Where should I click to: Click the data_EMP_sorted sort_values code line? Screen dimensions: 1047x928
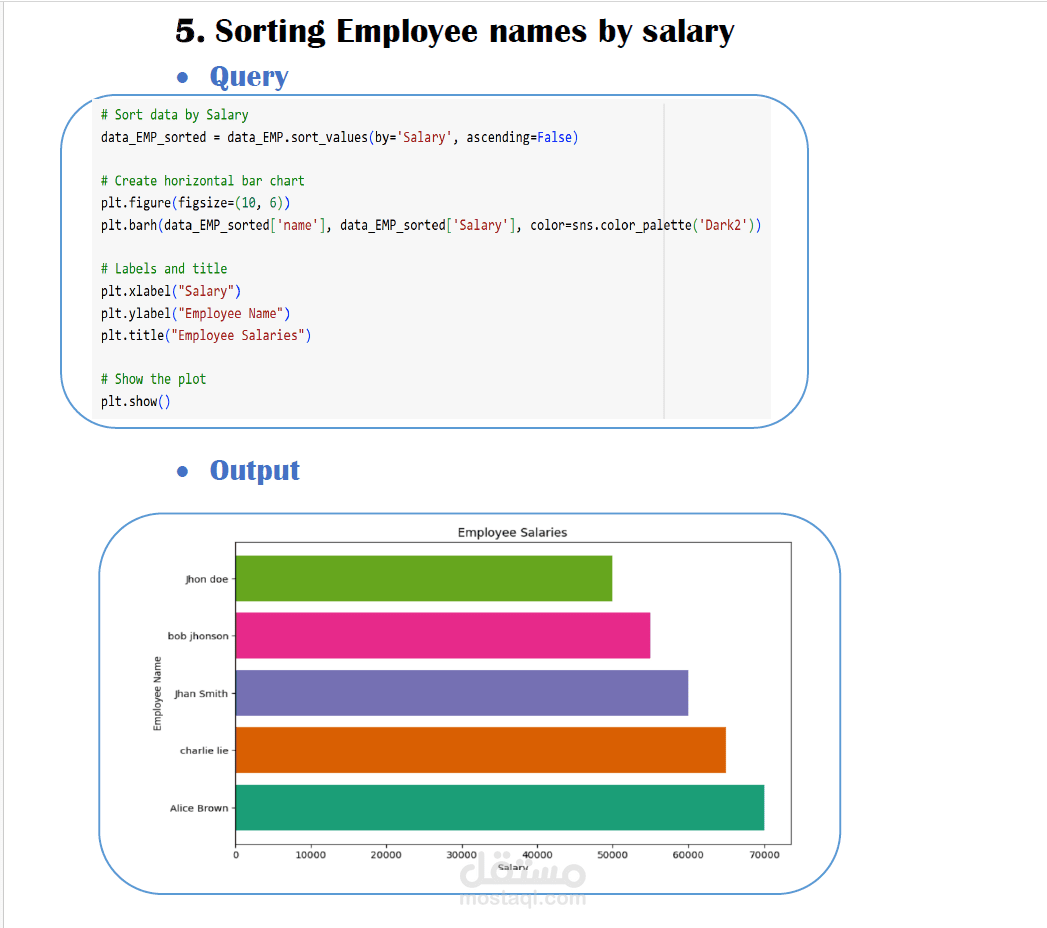click(x=339, y=137)
